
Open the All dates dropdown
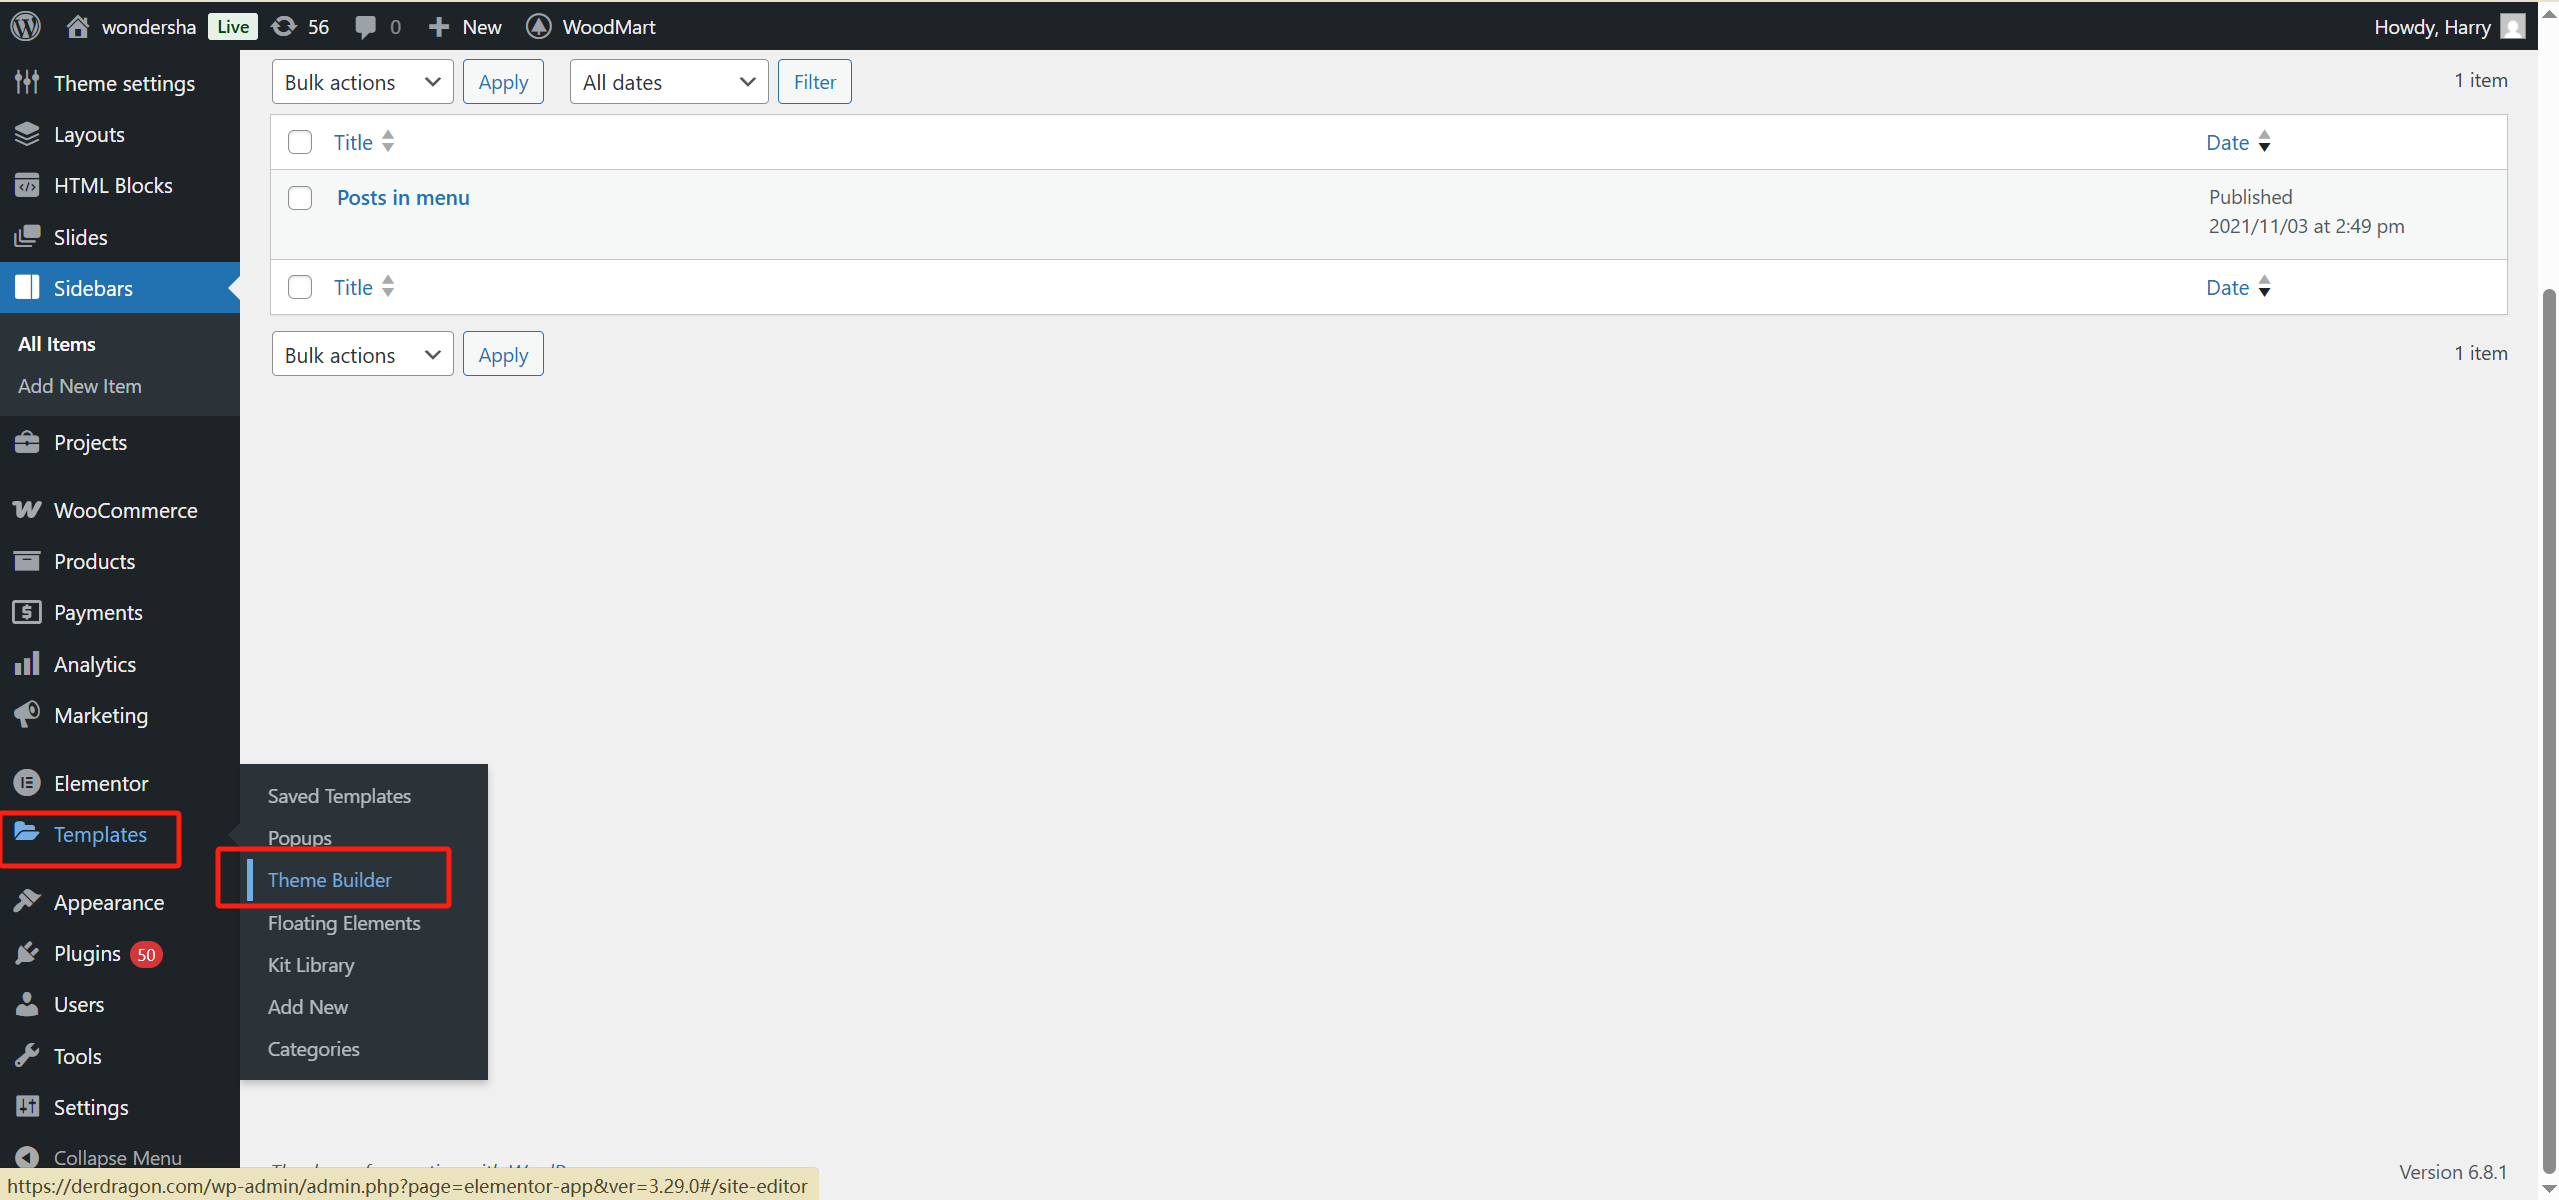[x=667, y=81]
